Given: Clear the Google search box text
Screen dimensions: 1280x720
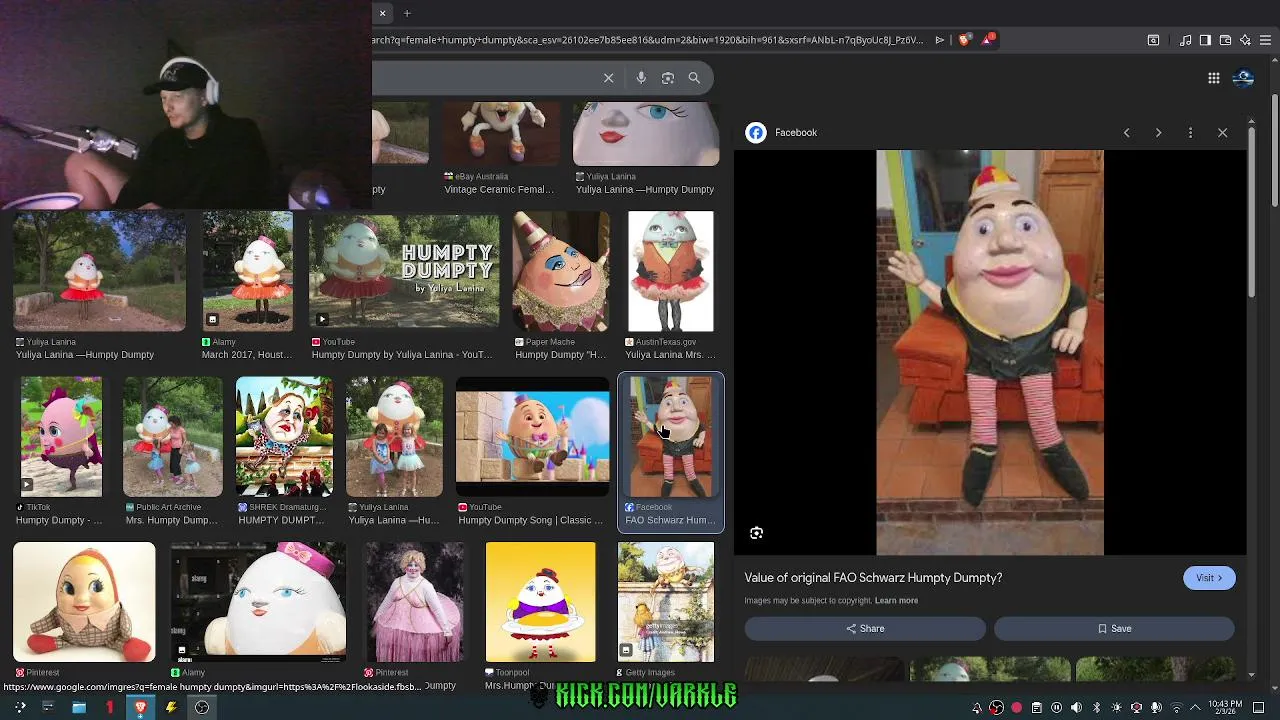Looking at the screenshot, I should 608,78.
